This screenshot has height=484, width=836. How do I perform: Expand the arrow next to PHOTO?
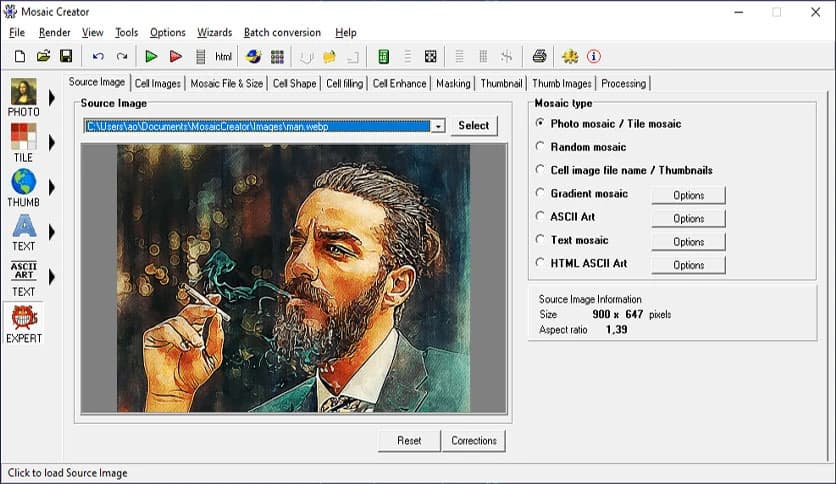(52, 98)
